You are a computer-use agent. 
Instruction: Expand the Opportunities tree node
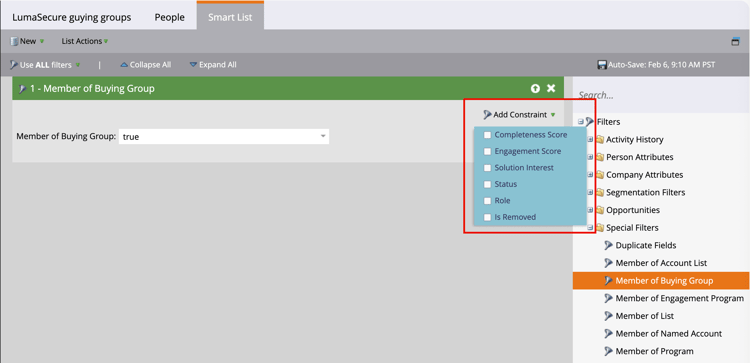591,210
